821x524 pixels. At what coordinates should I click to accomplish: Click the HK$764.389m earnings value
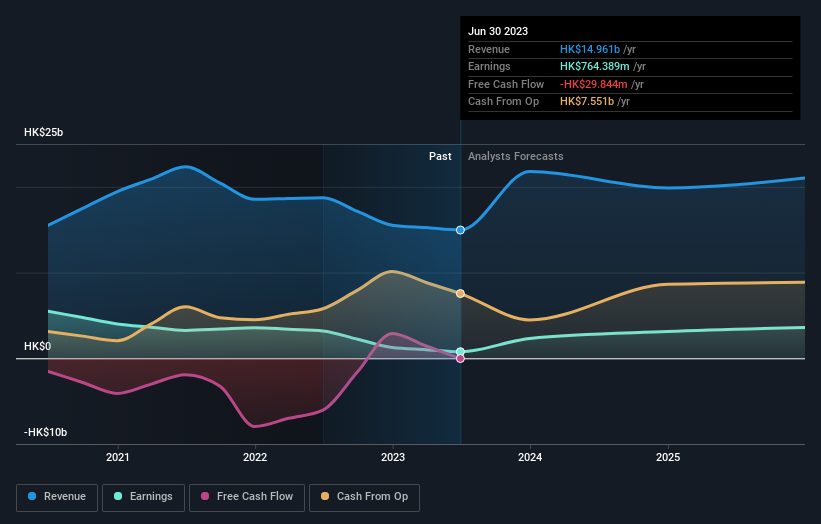[x=595, y=66]
